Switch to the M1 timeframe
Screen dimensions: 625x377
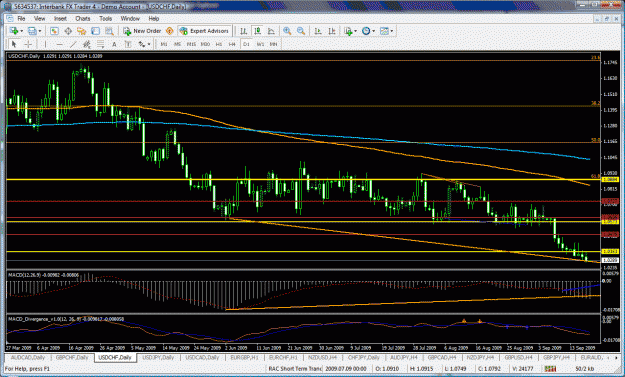pyautogui.click(x=164, y=44)
